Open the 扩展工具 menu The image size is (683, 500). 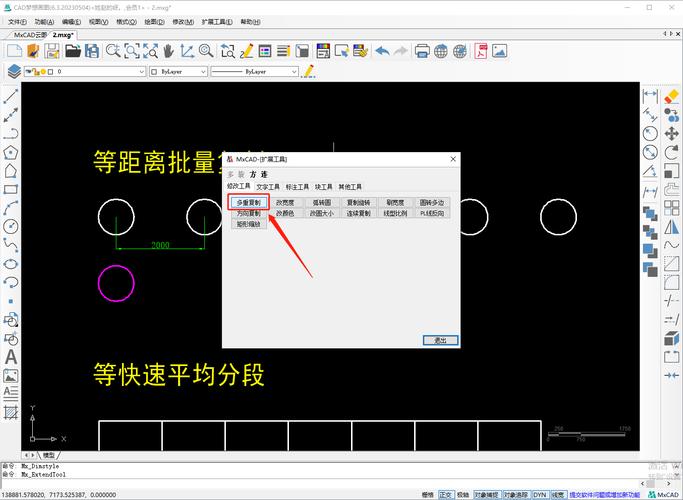(217, 22)
